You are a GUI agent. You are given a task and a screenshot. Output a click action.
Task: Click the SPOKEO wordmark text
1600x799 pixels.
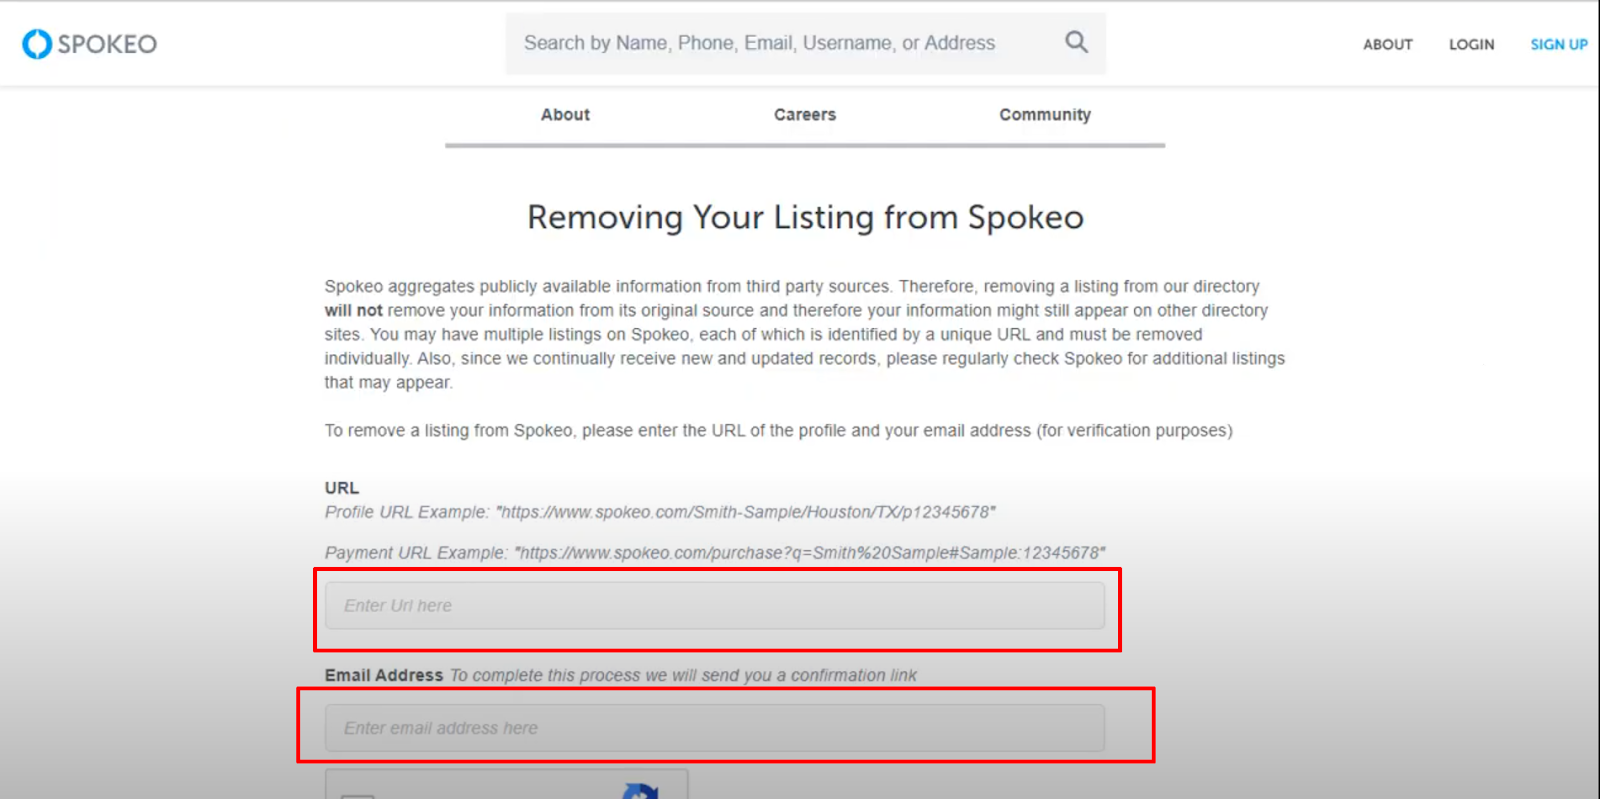pos(107,44)
